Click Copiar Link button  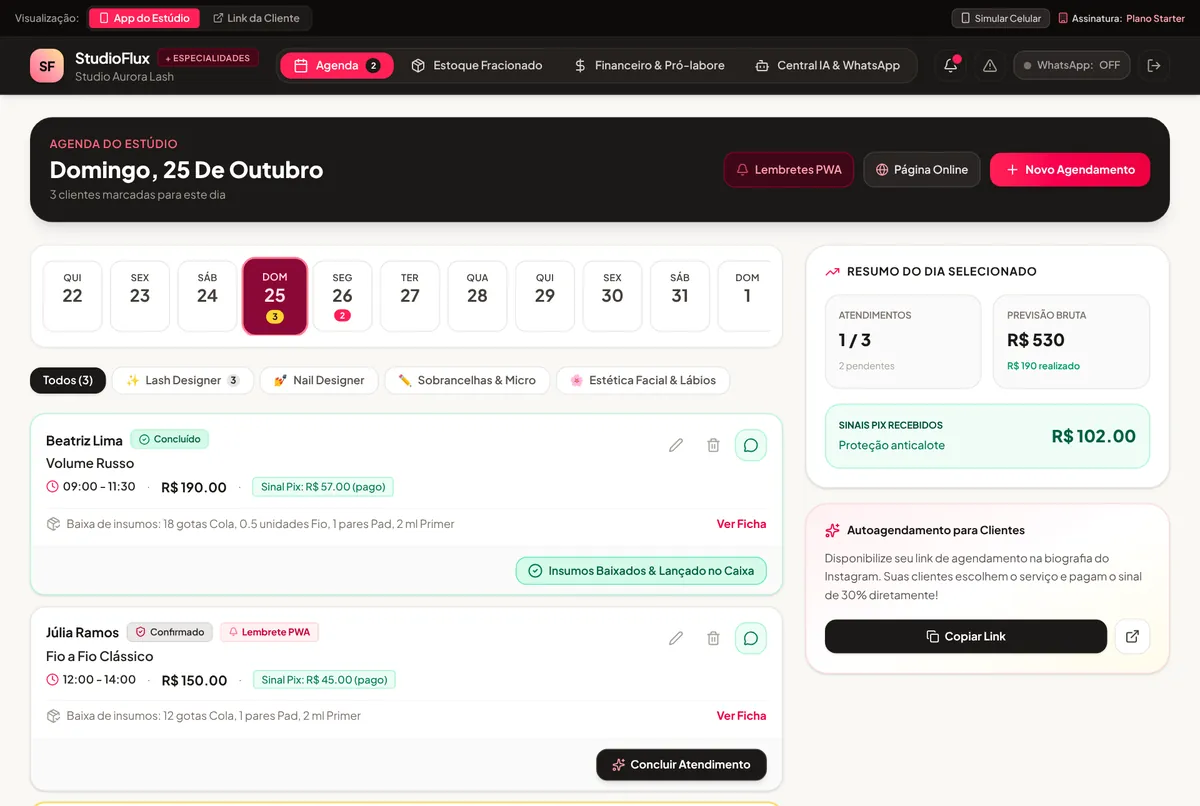966,636
